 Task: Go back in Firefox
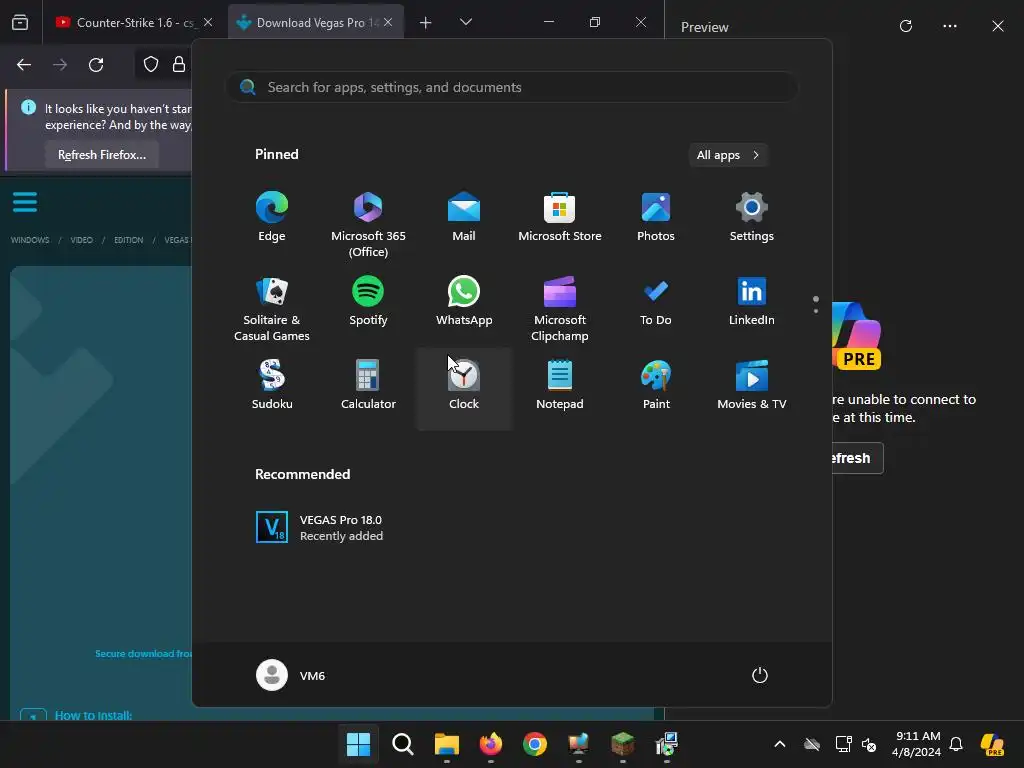[x=24, y=65]
